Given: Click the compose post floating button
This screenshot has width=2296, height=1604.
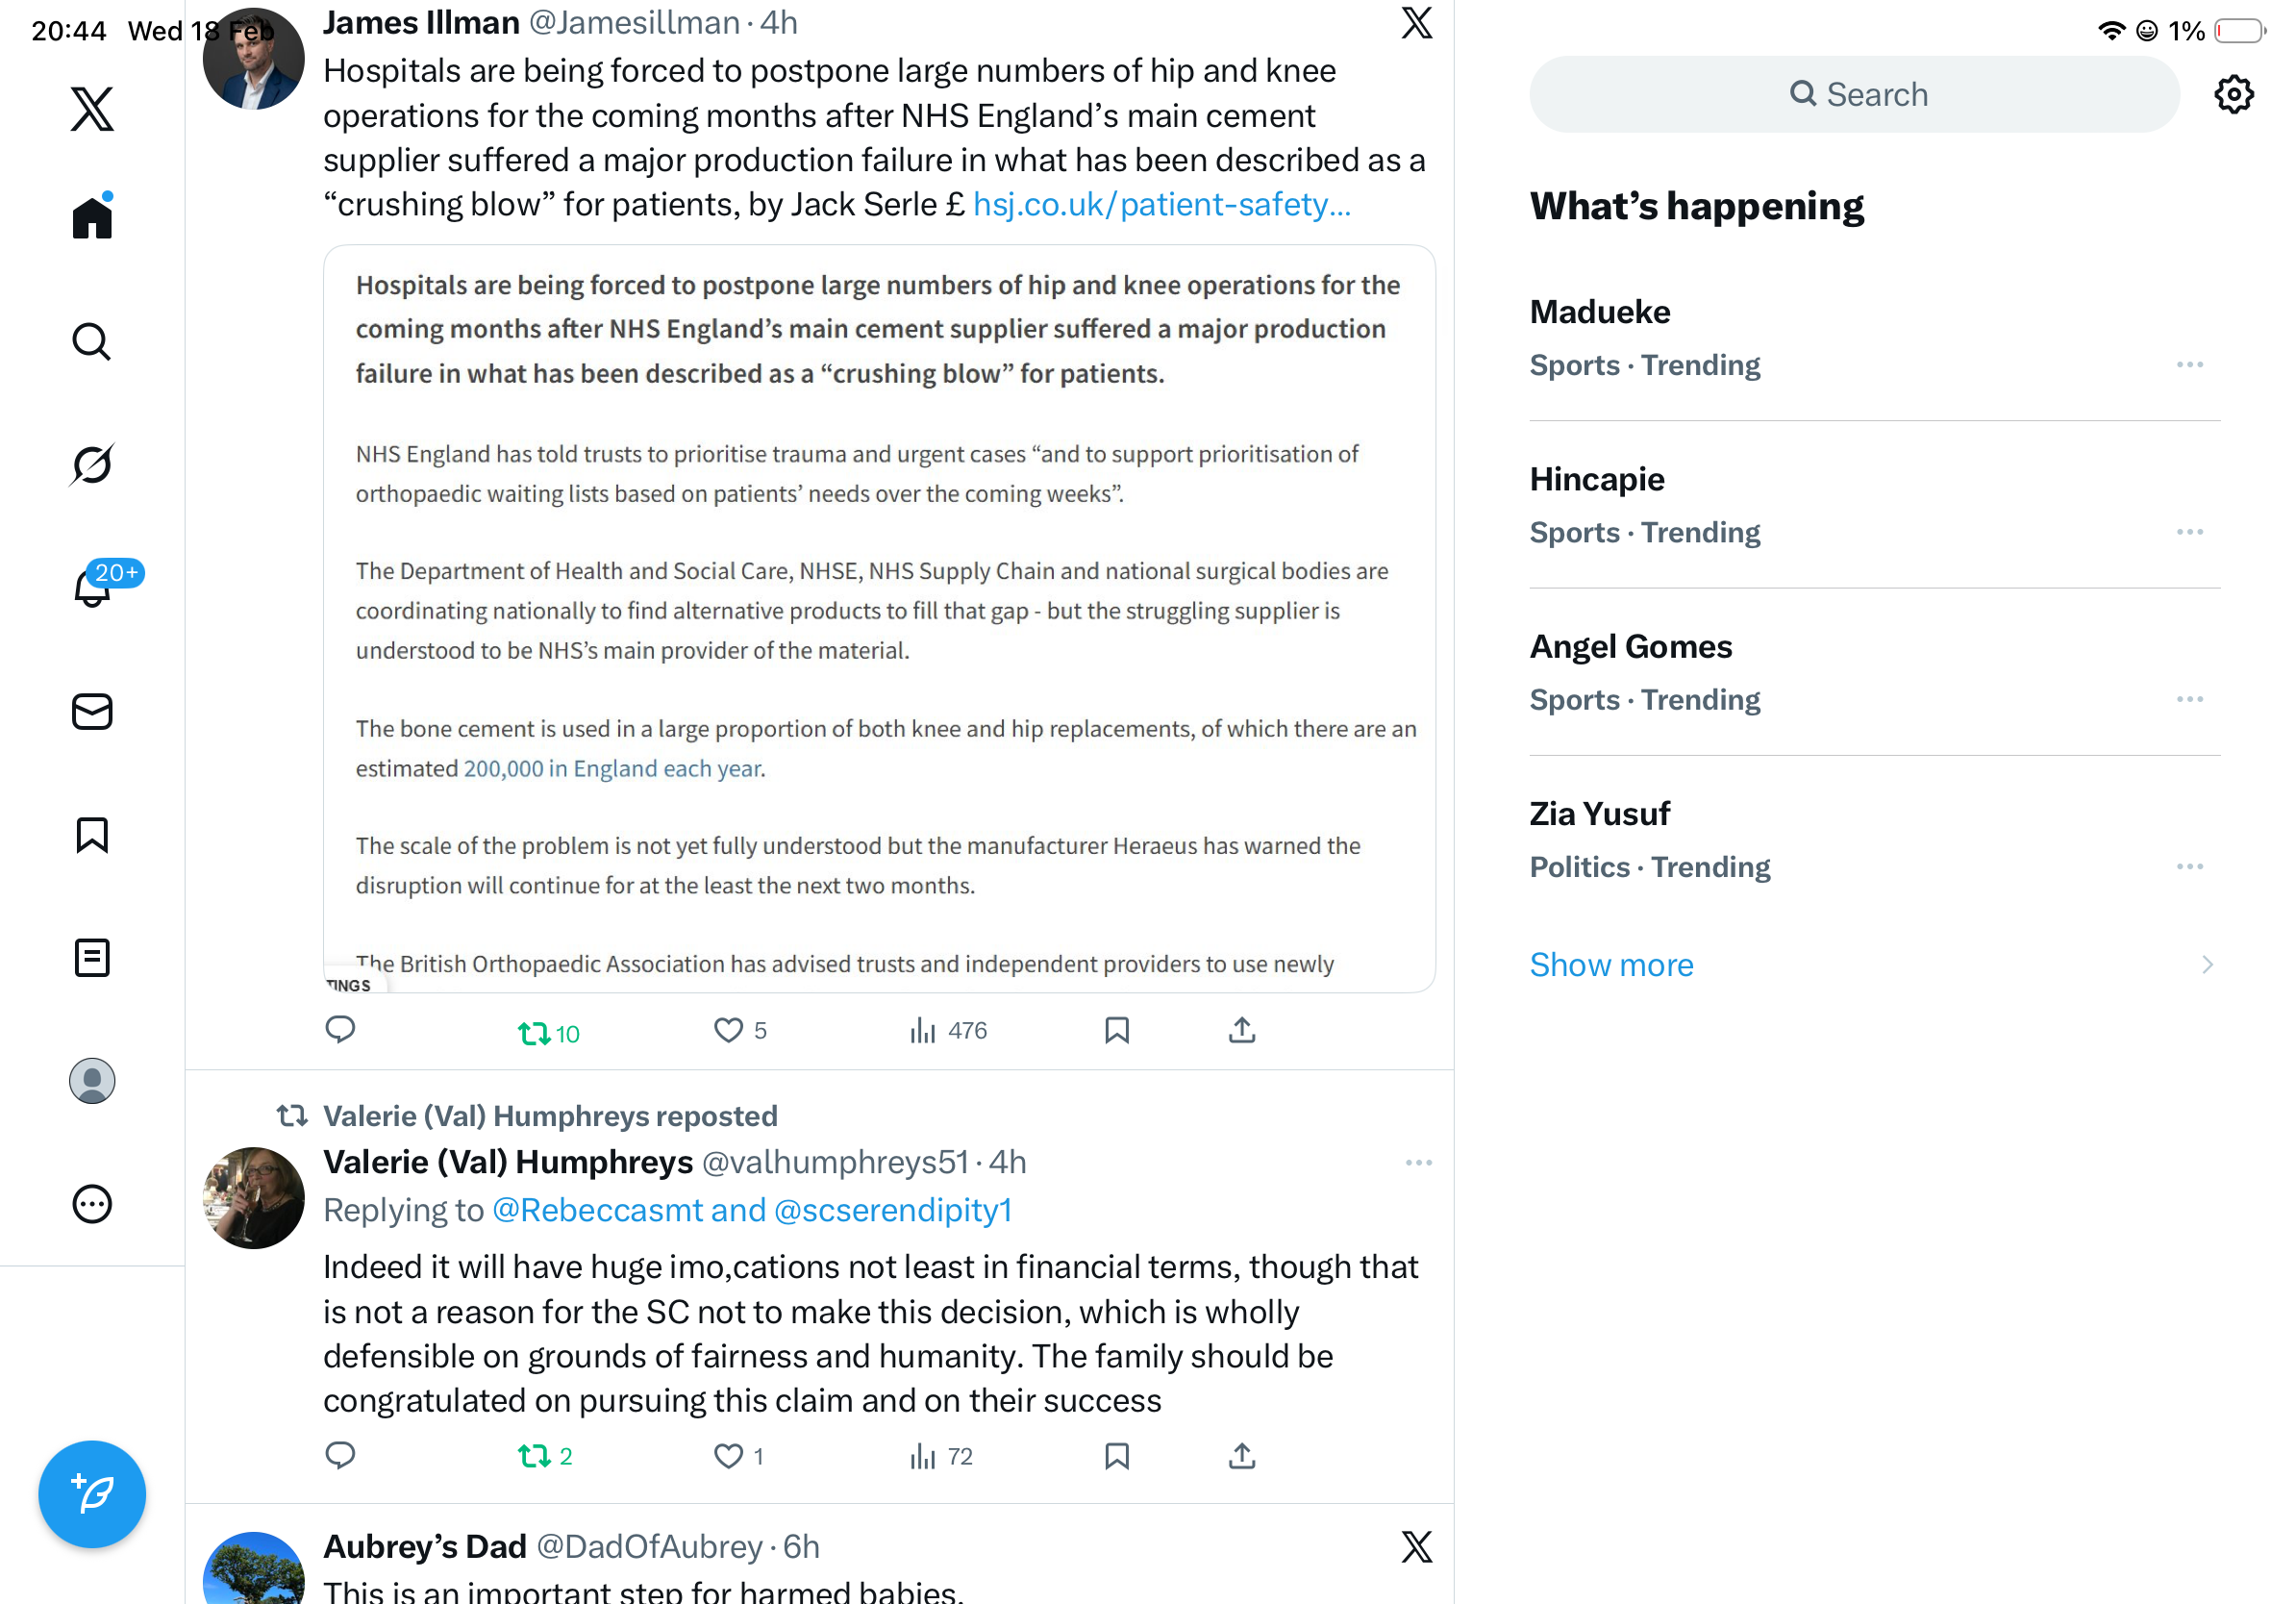Looking at the screenshot, I should coord(92,1494).
